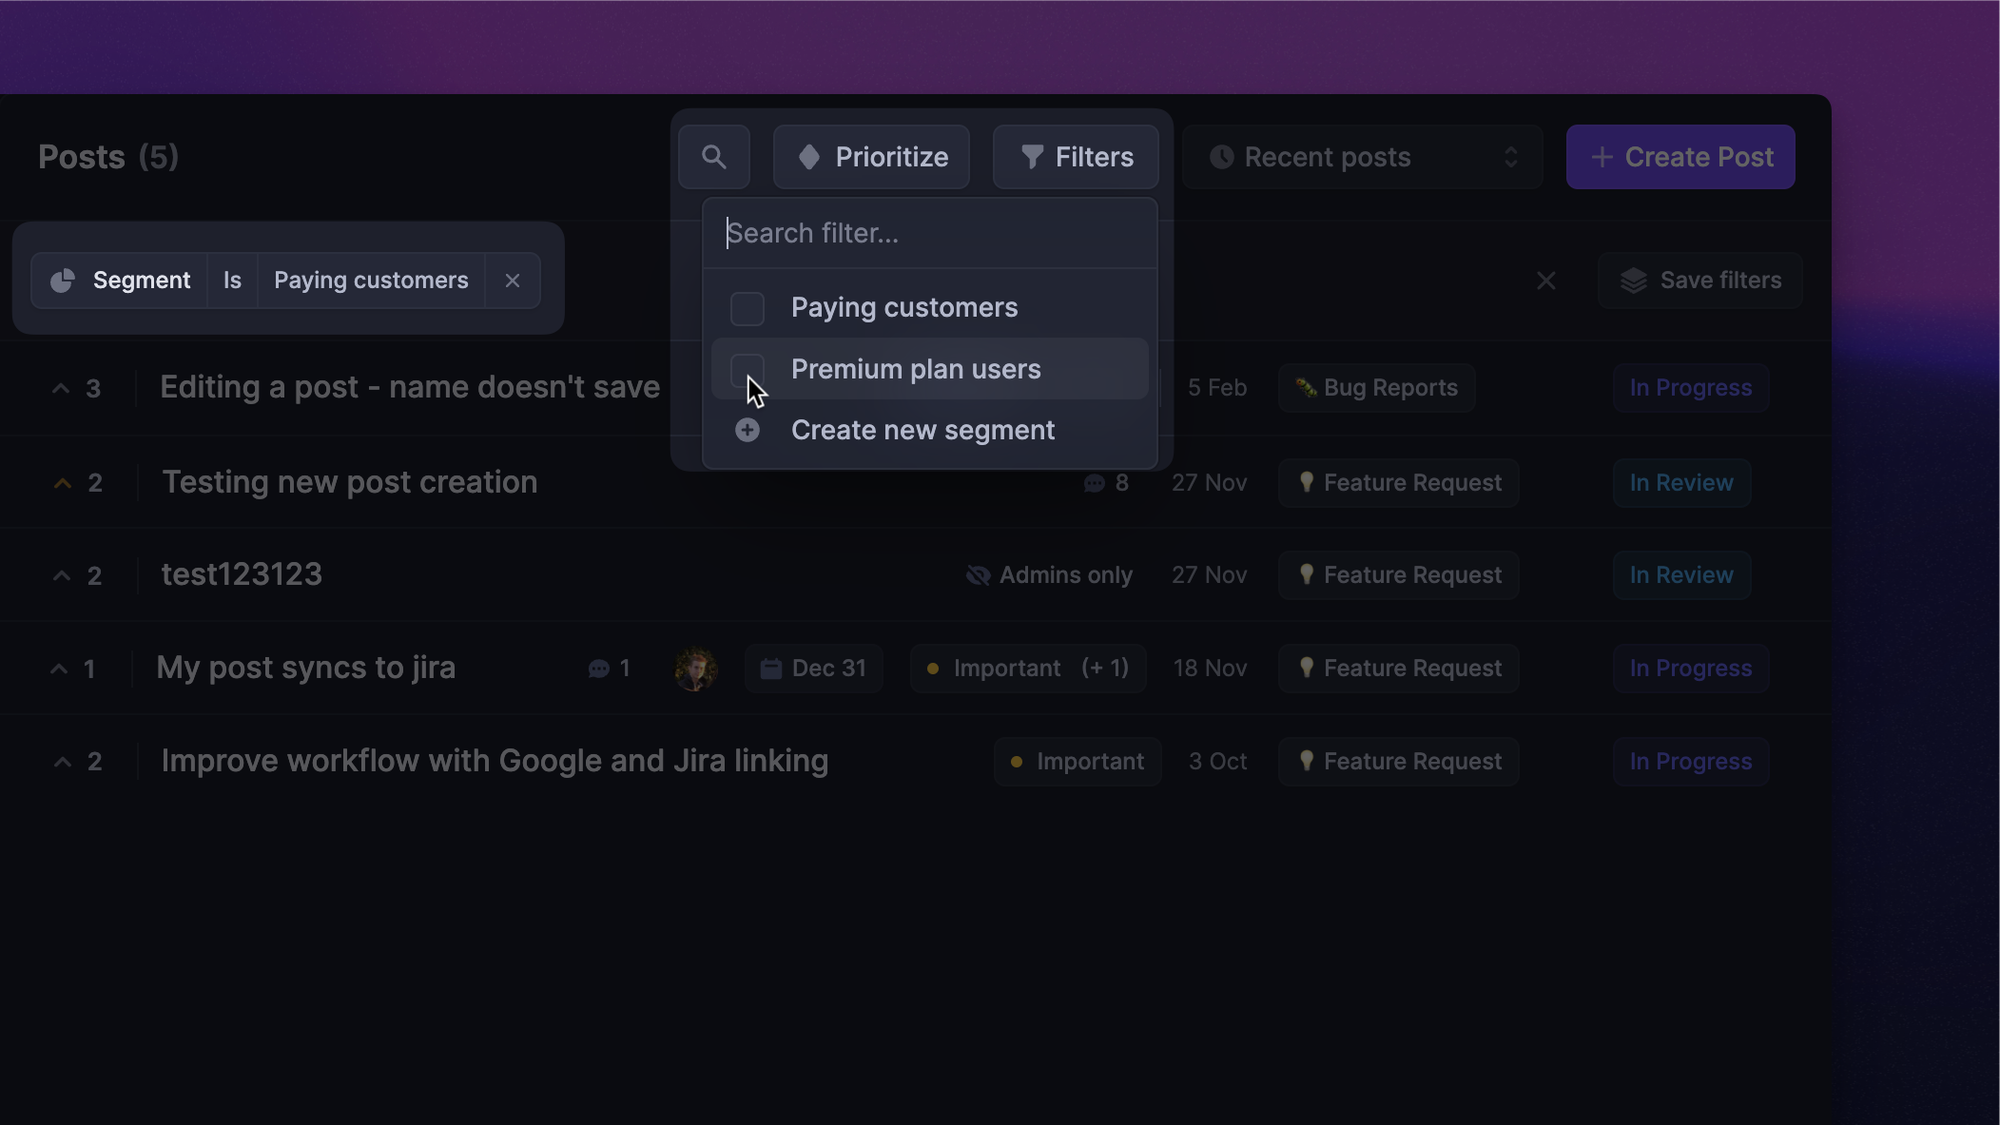The width and height of the screenshot is (2000, 1125).
Task: Open the Recent posts sort dropdown
Action: tap(1362, 157)
